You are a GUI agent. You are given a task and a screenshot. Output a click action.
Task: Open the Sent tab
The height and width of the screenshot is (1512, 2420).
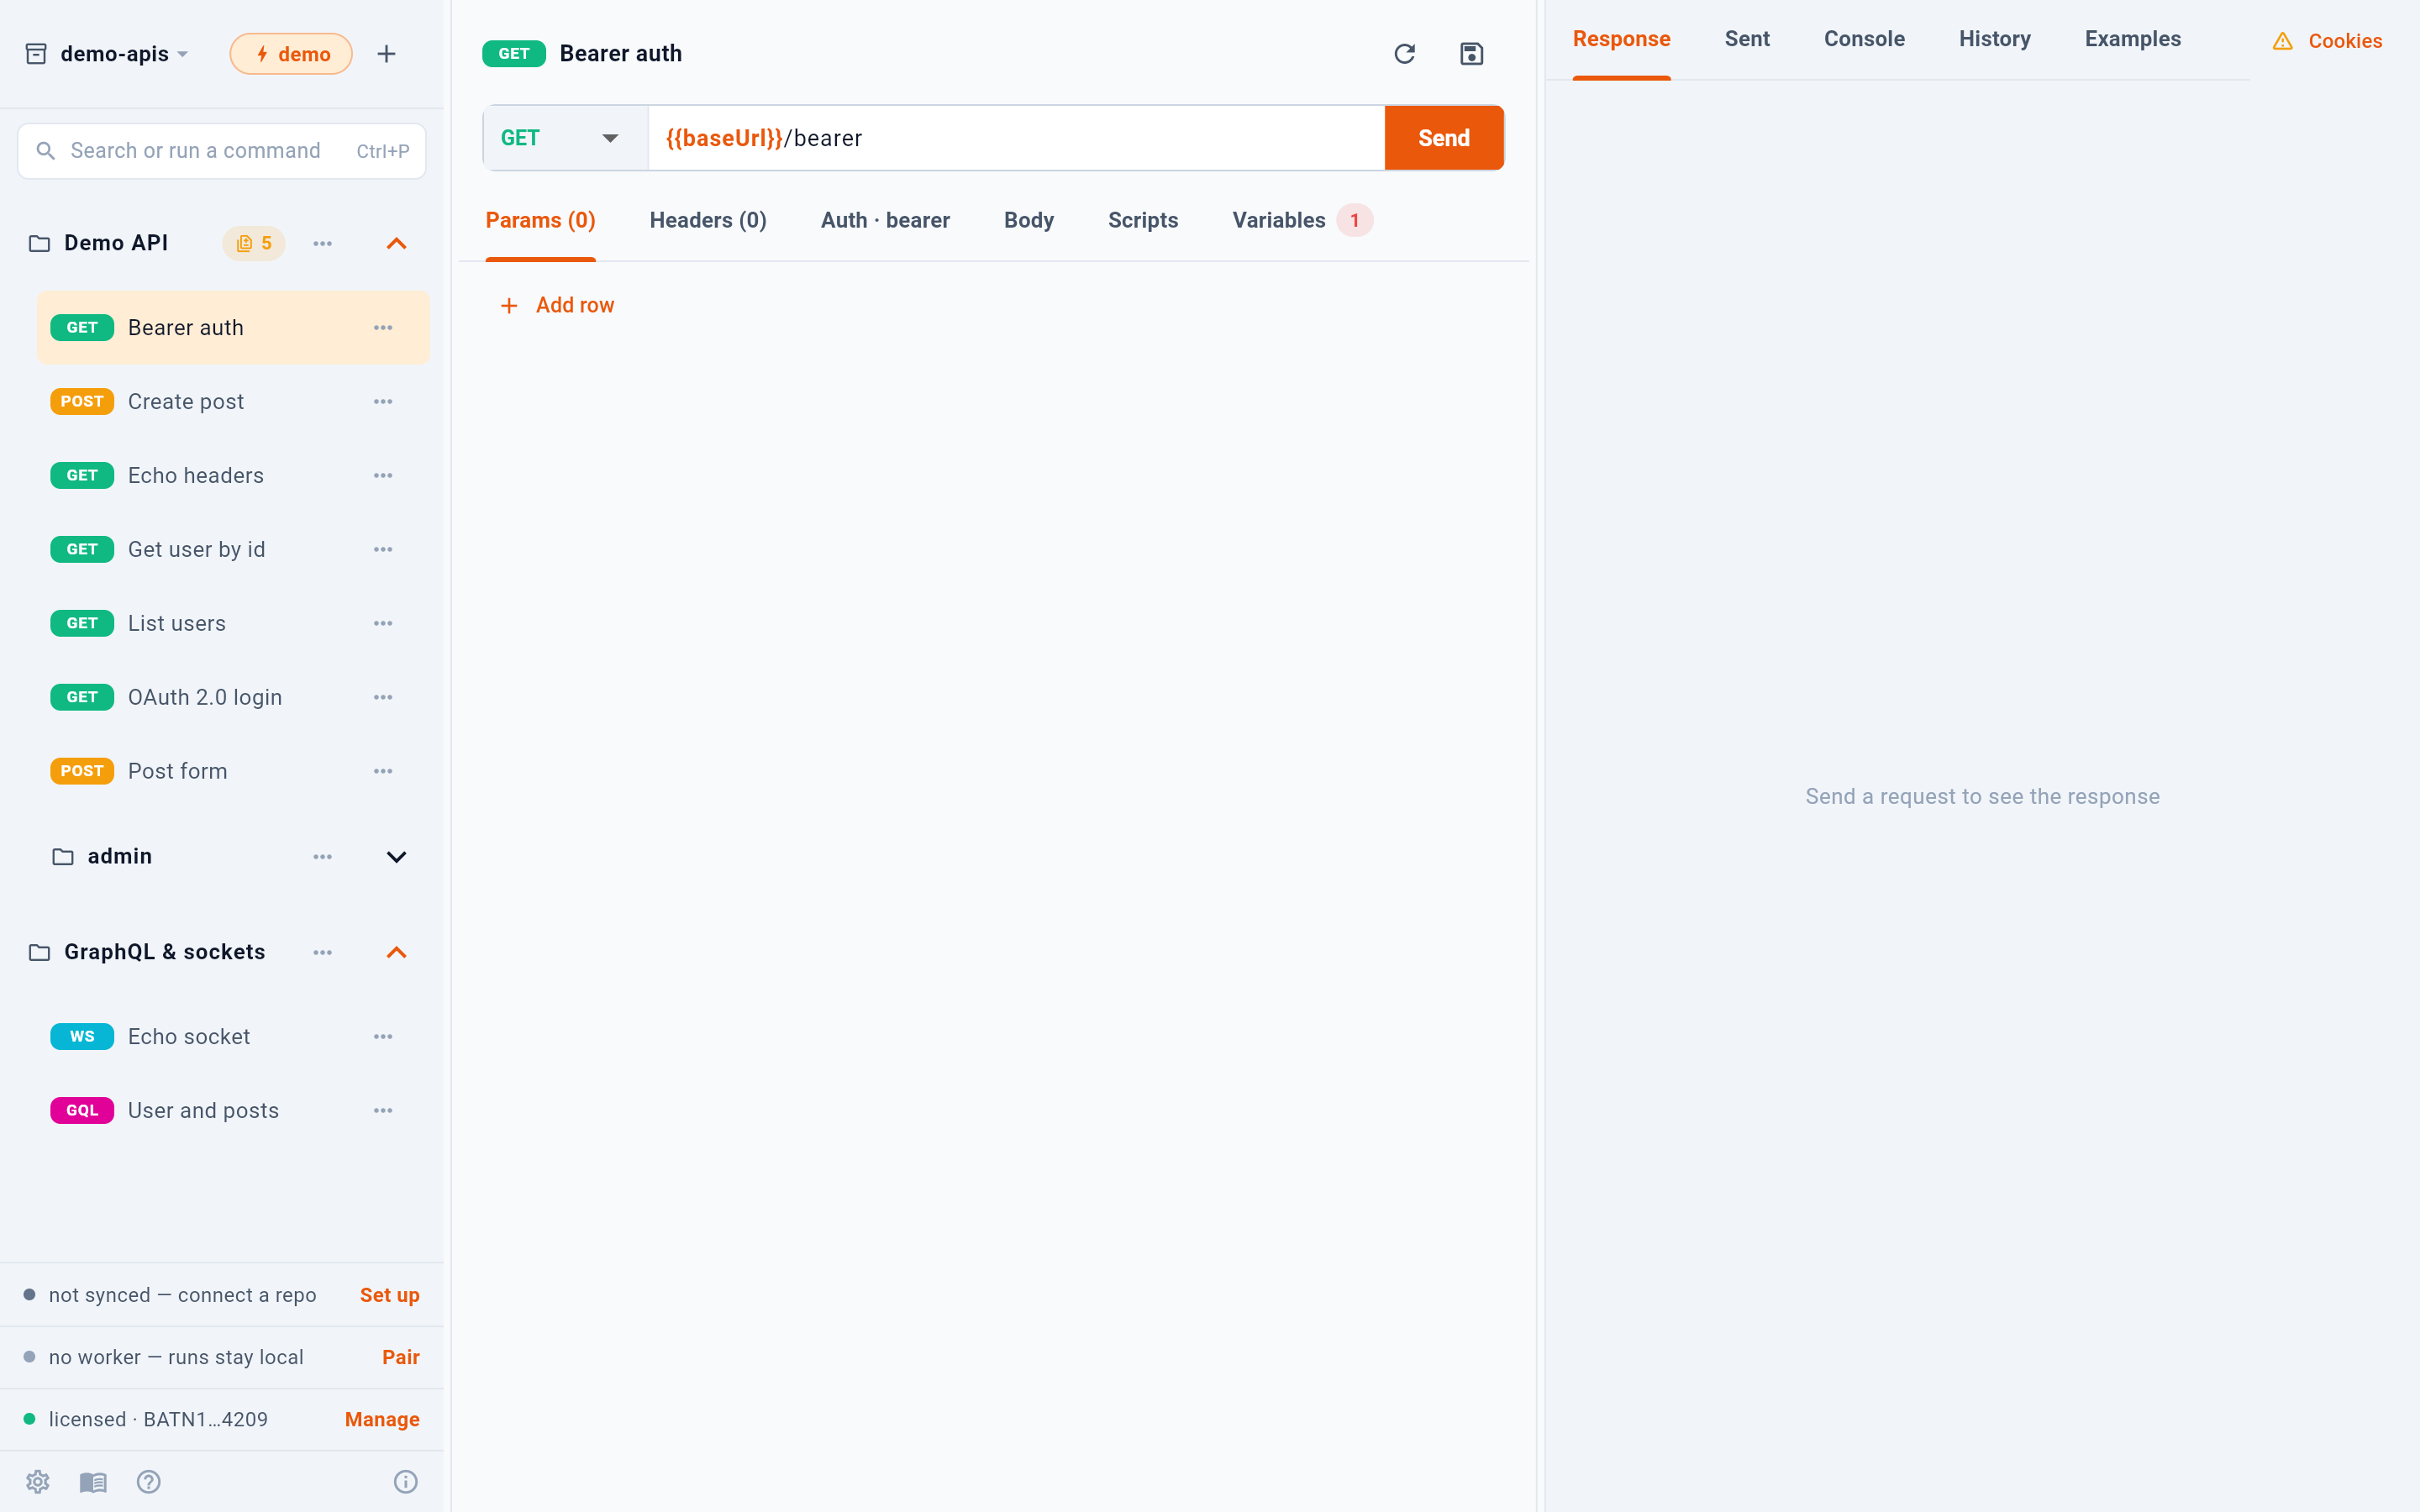click(1747, 39)
